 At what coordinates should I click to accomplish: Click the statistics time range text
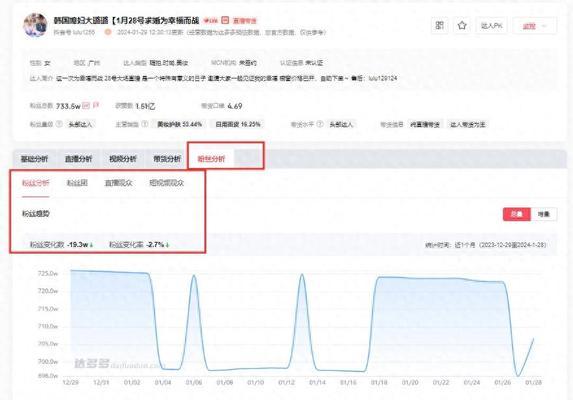(486, 245)
